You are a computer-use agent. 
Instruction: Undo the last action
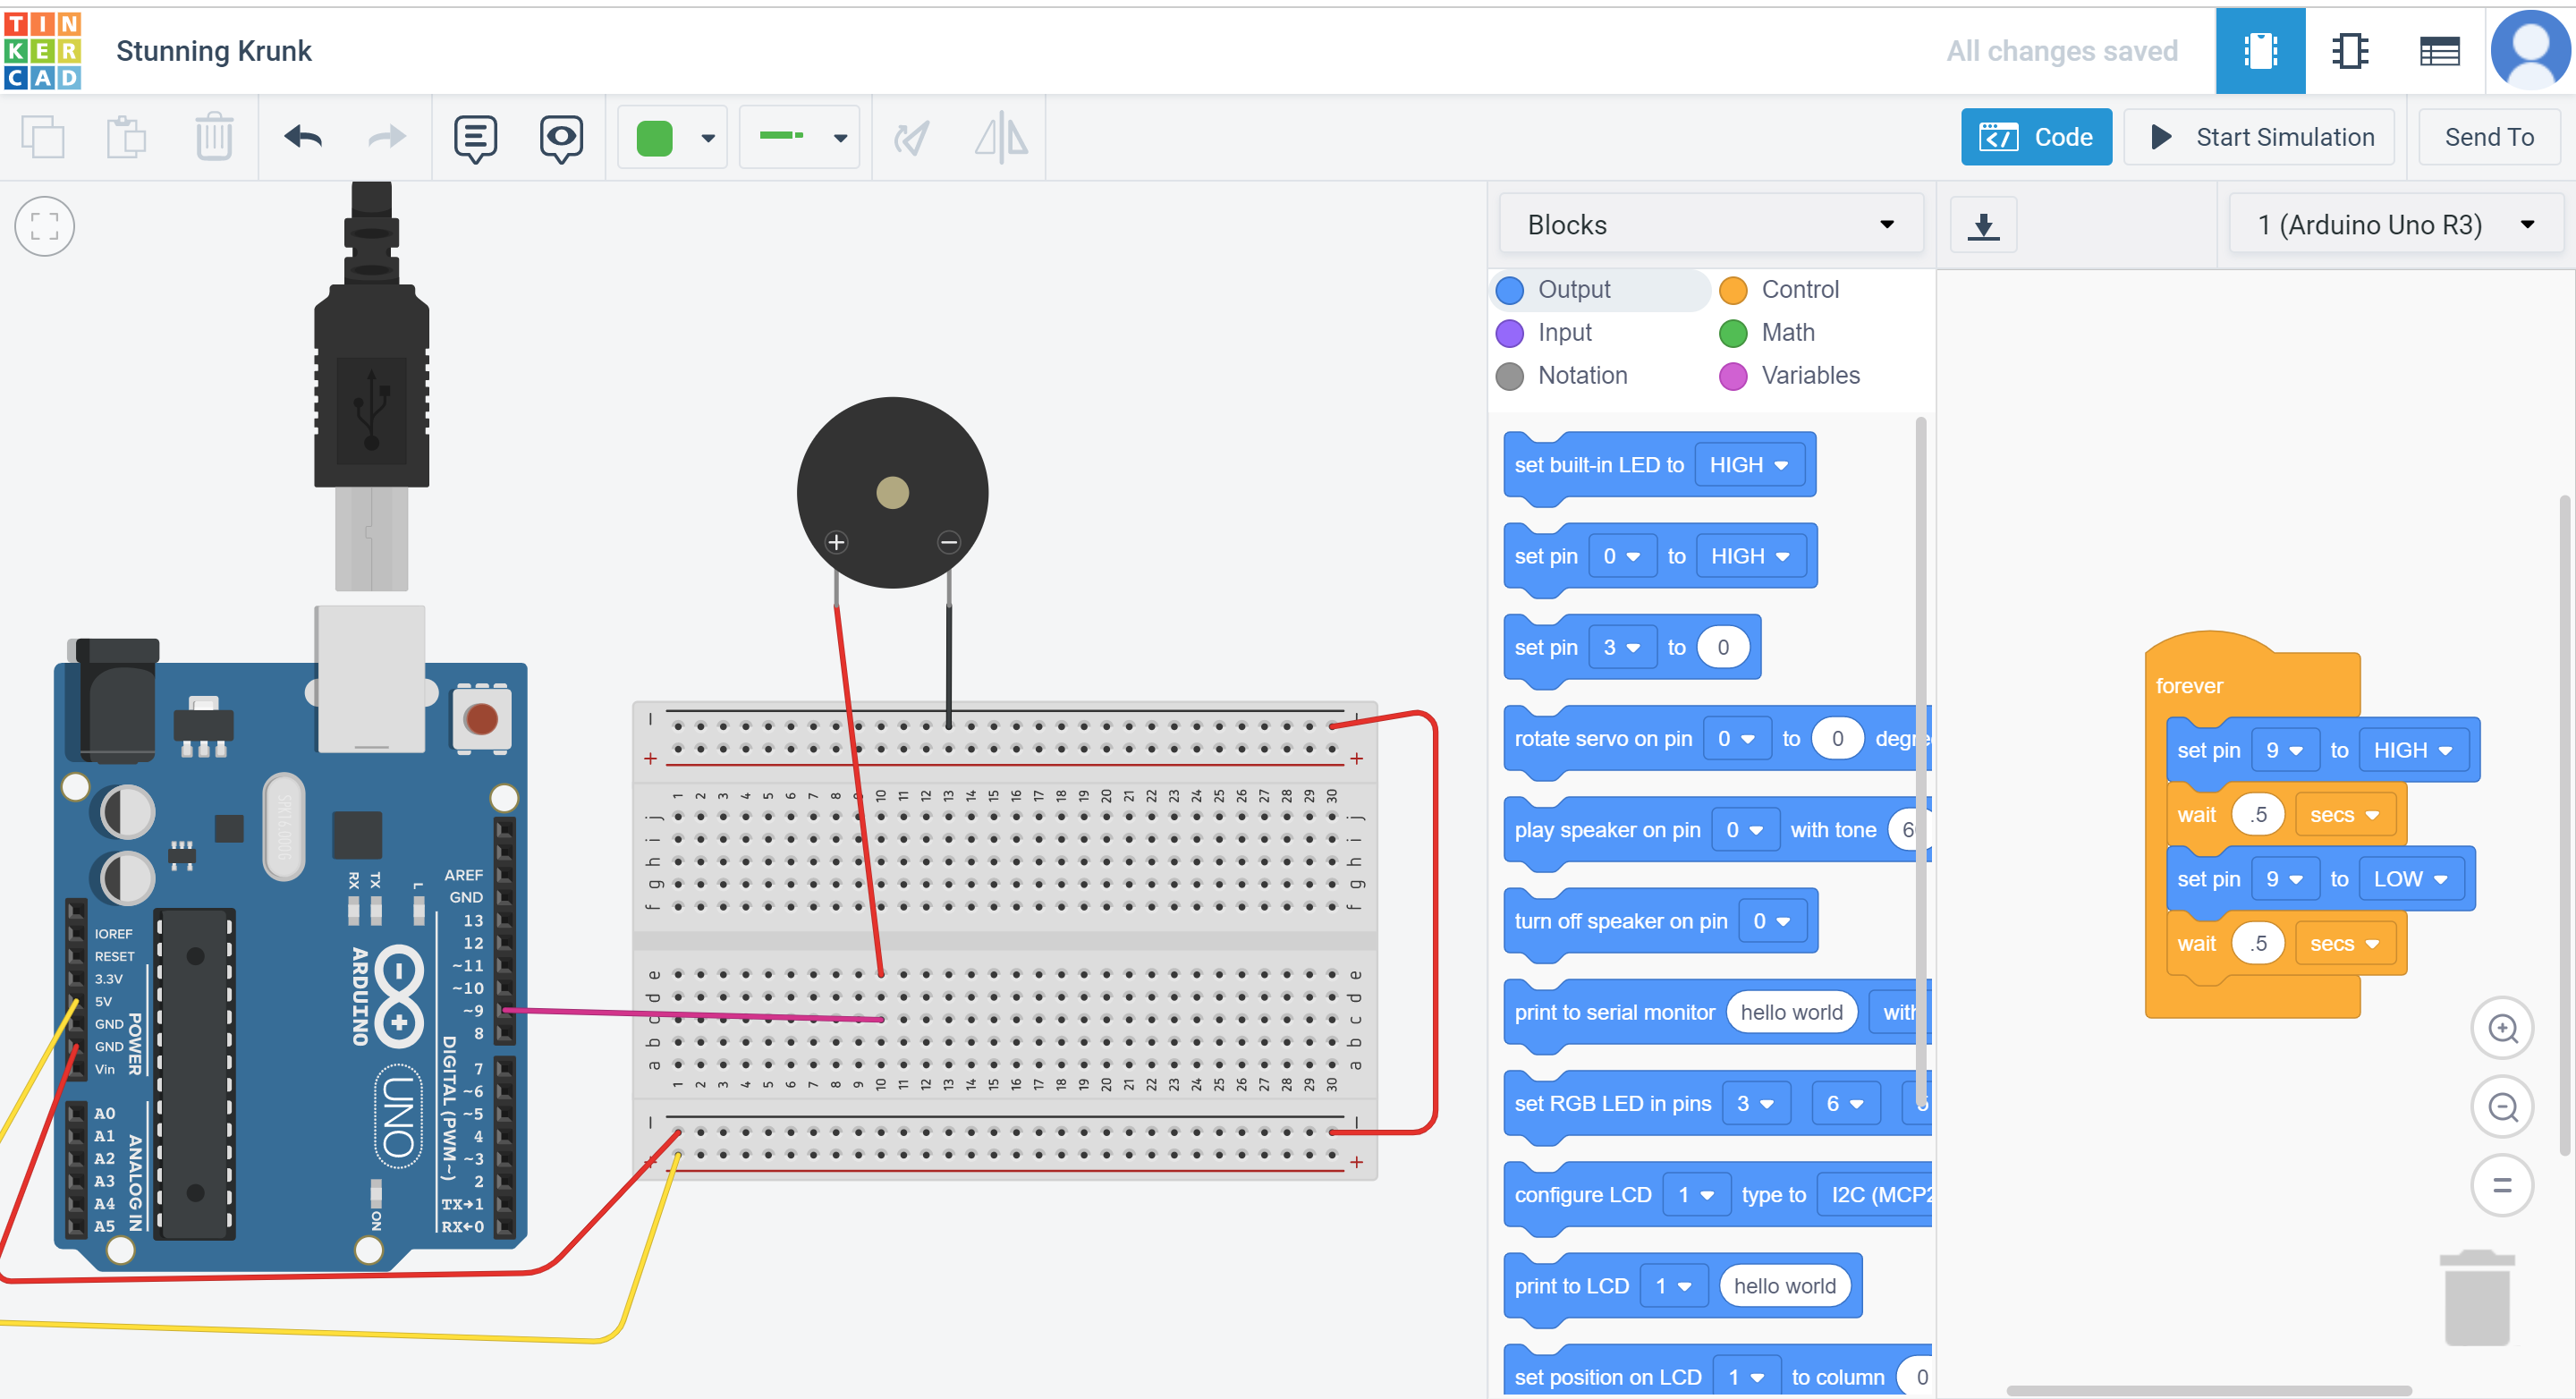click(x=303, y=137)
